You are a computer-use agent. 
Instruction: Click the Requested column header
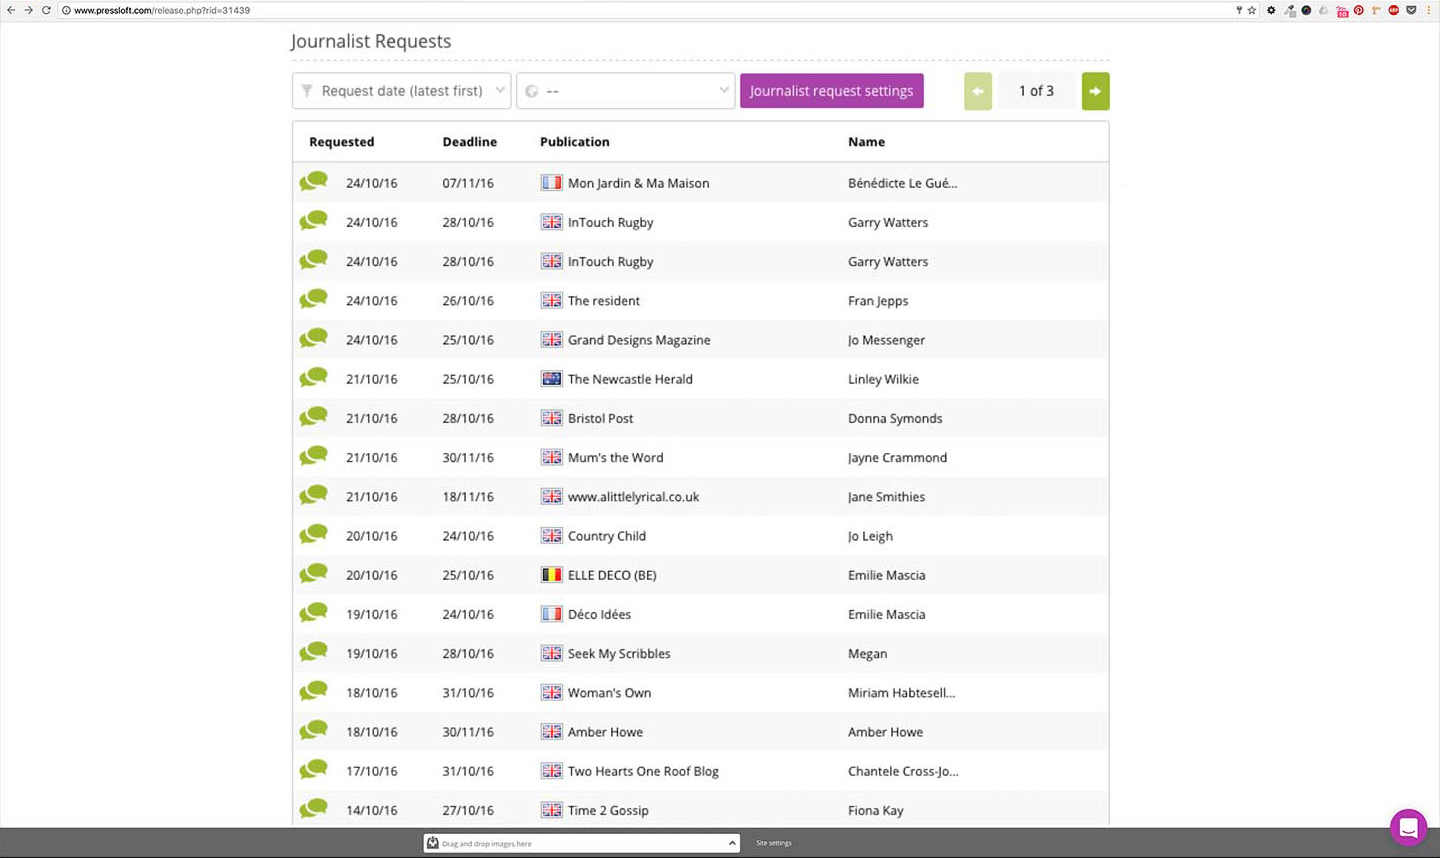coord(342,142)
